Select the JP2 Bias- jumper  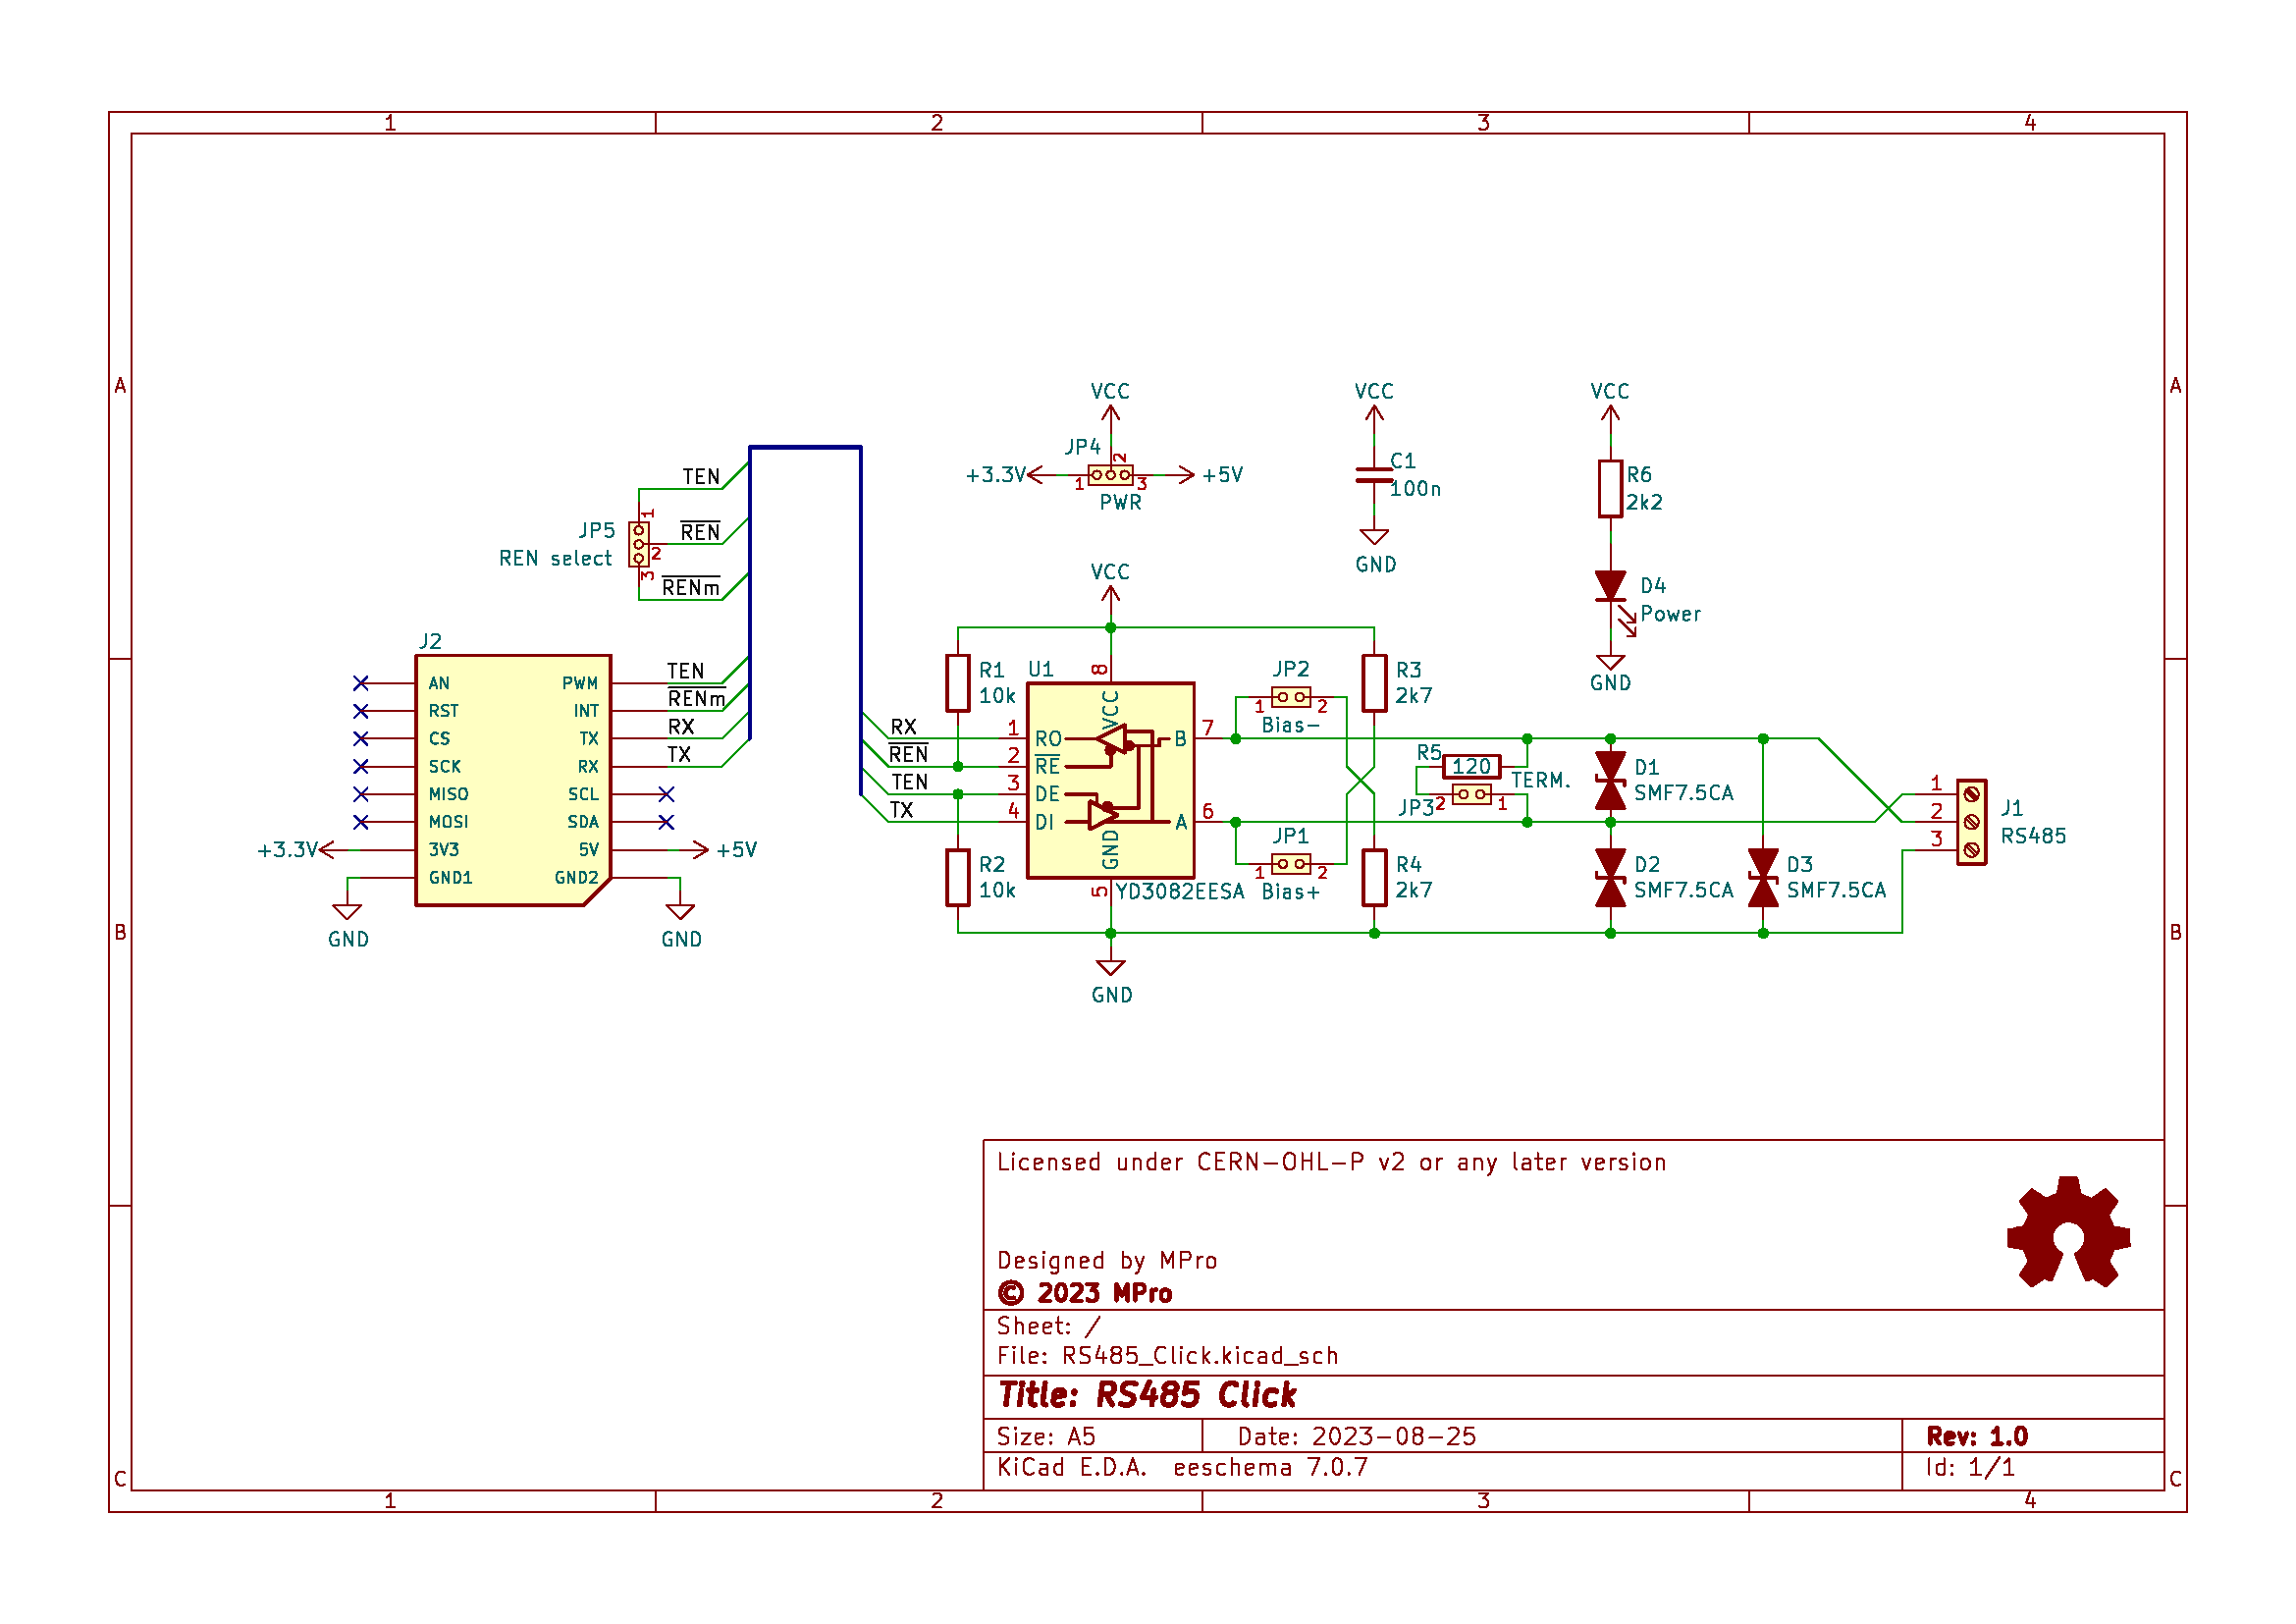tap(1290, 697)
